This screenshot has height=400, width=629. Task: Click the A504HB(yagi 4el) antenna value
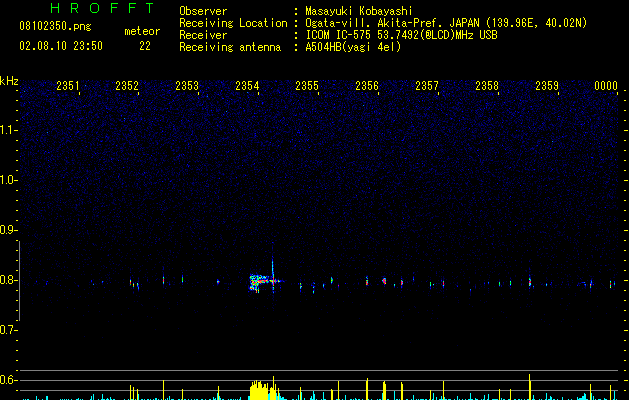353,47
